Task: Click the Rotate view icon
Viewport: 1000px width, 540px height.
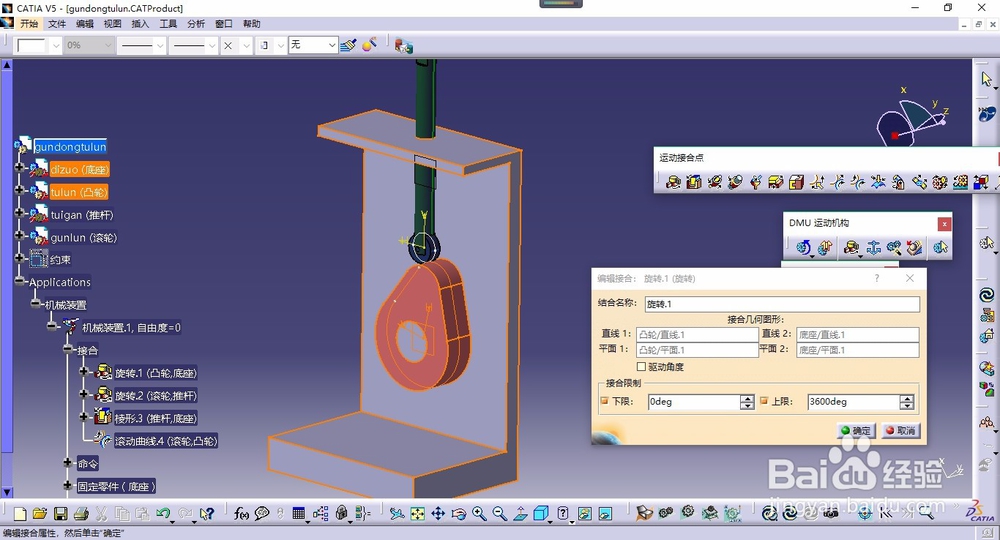Action: coord(459,513)
